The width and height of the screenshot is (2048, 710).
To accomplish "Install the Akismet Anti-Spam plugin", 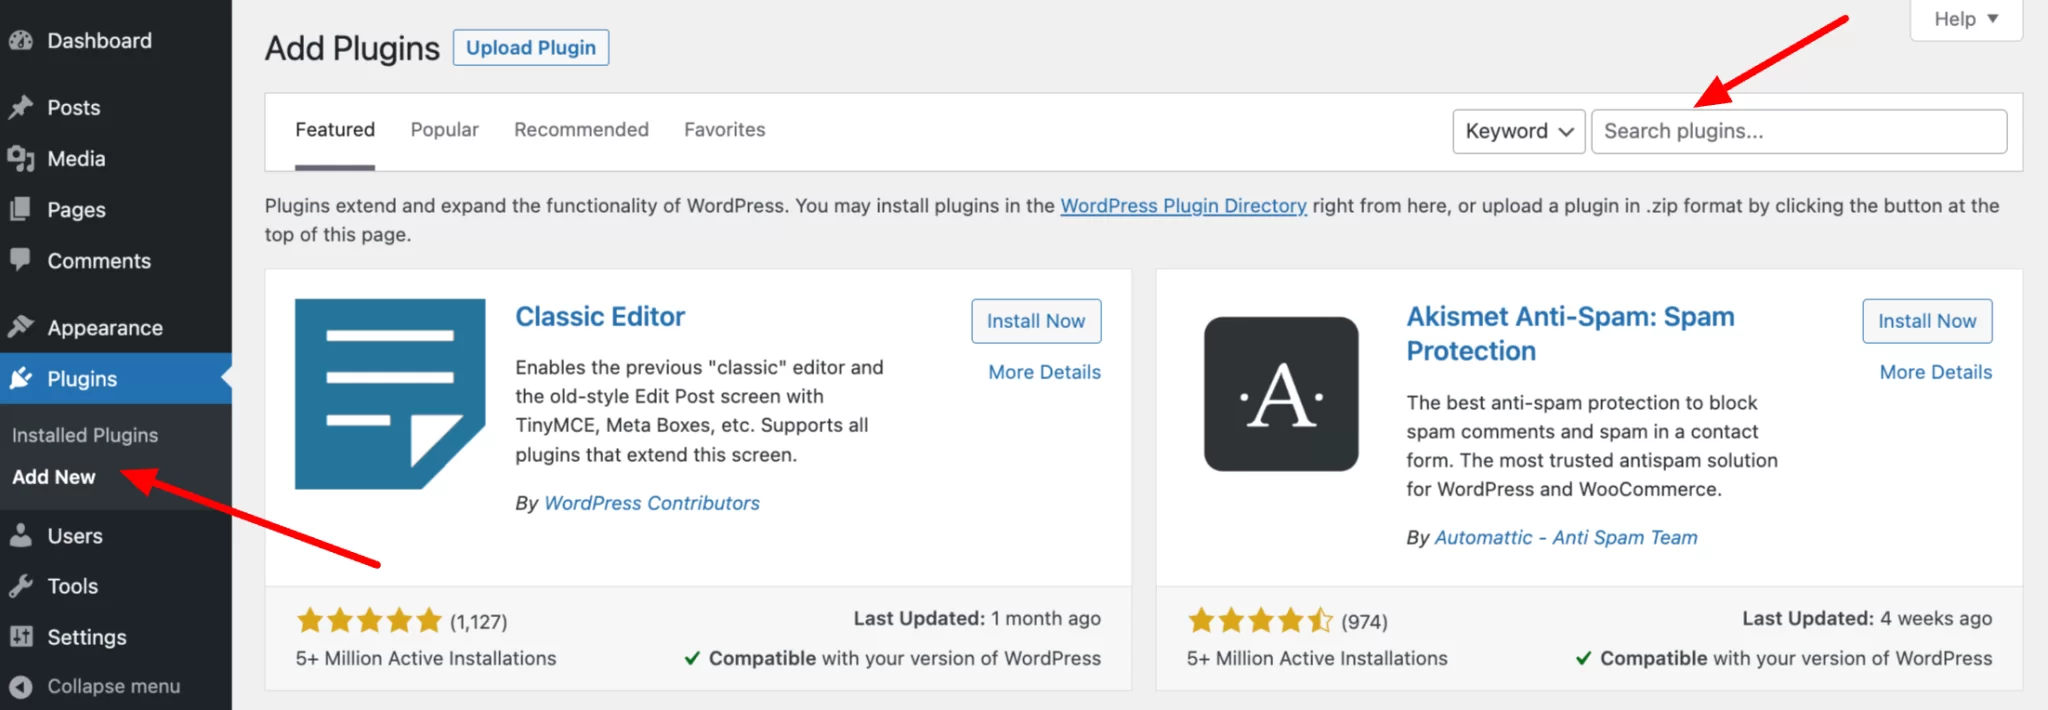I will 1927,321.
